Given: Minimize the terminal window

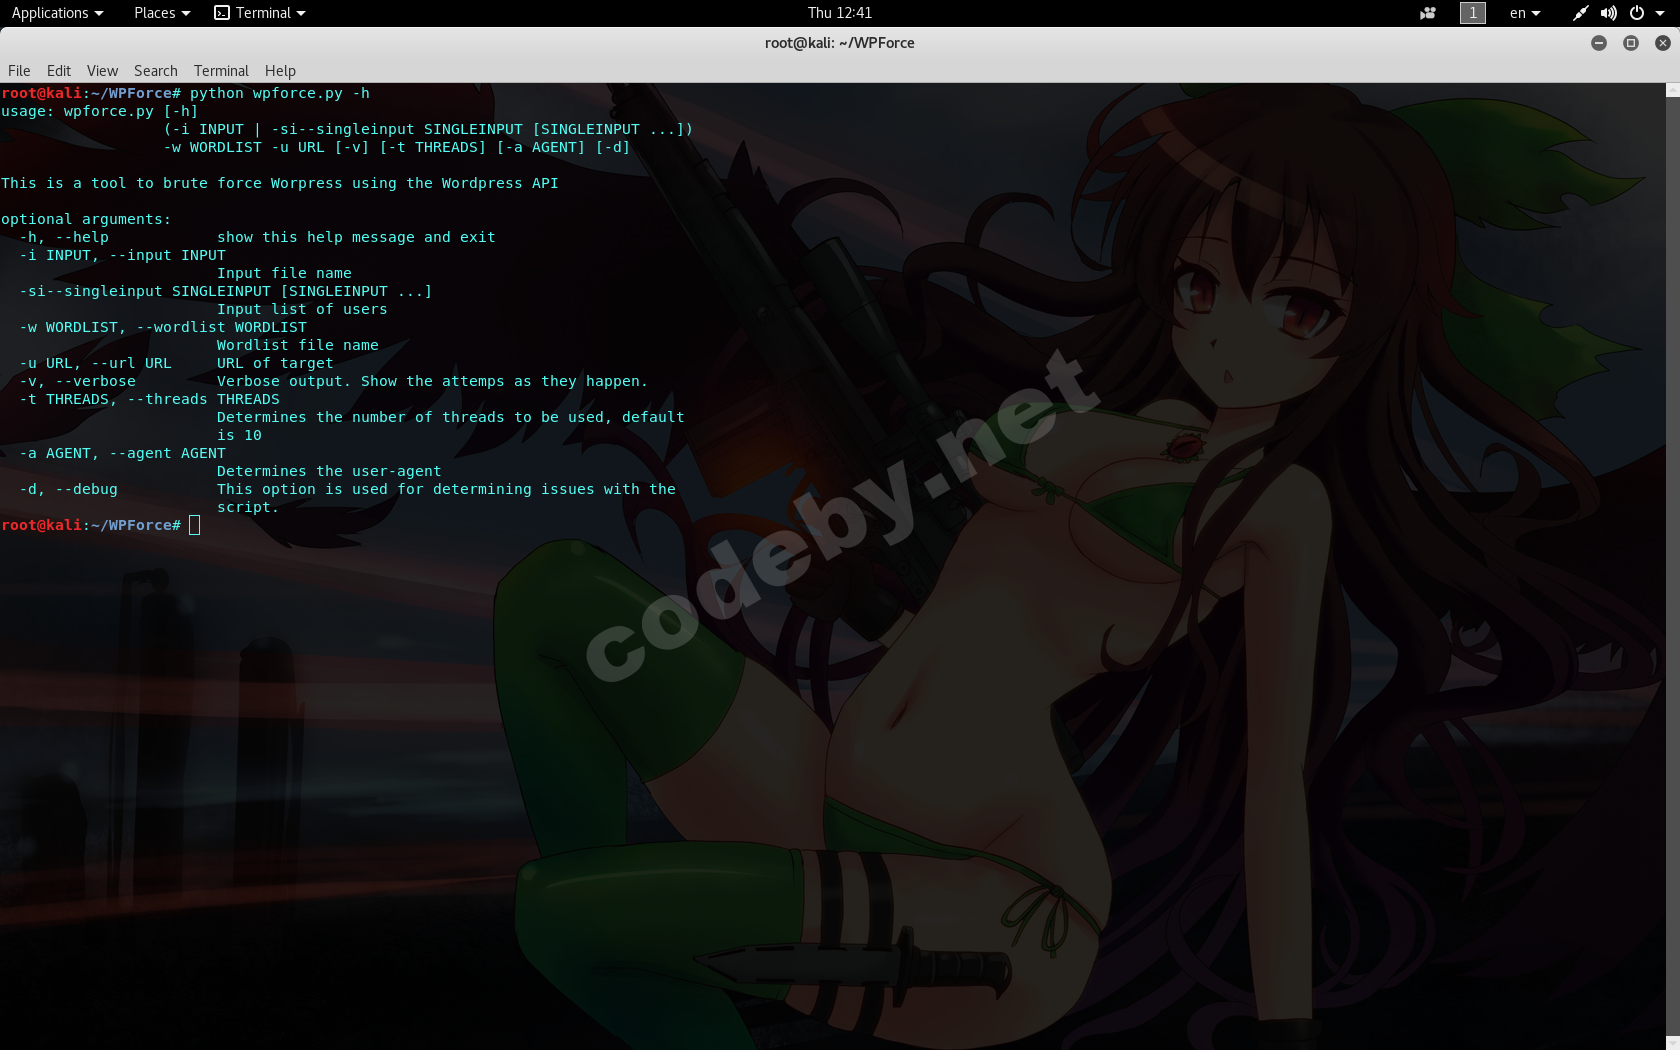Looking at the screenshot, I should [x=1599, y=43].
